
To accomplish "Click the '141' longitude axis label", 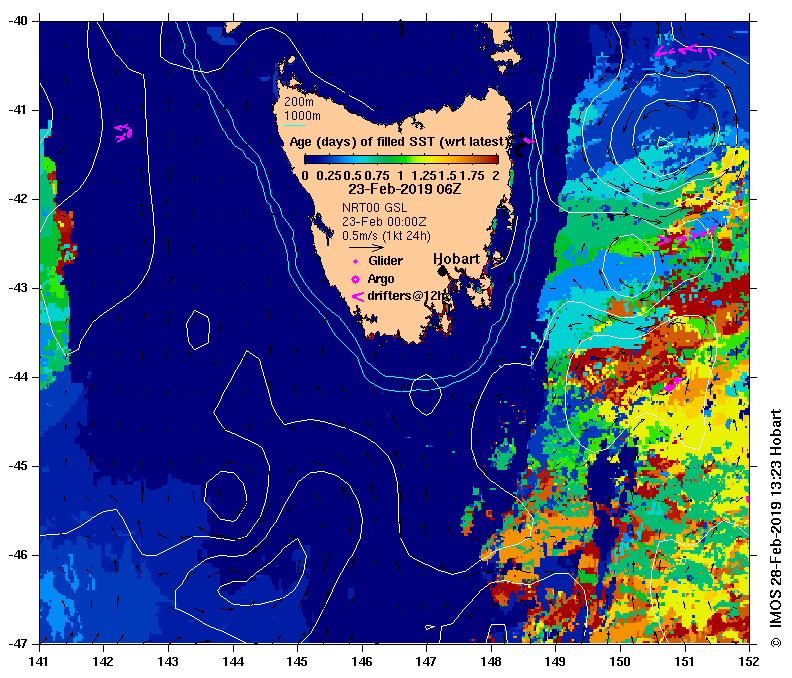I will (x=39, y=661).
